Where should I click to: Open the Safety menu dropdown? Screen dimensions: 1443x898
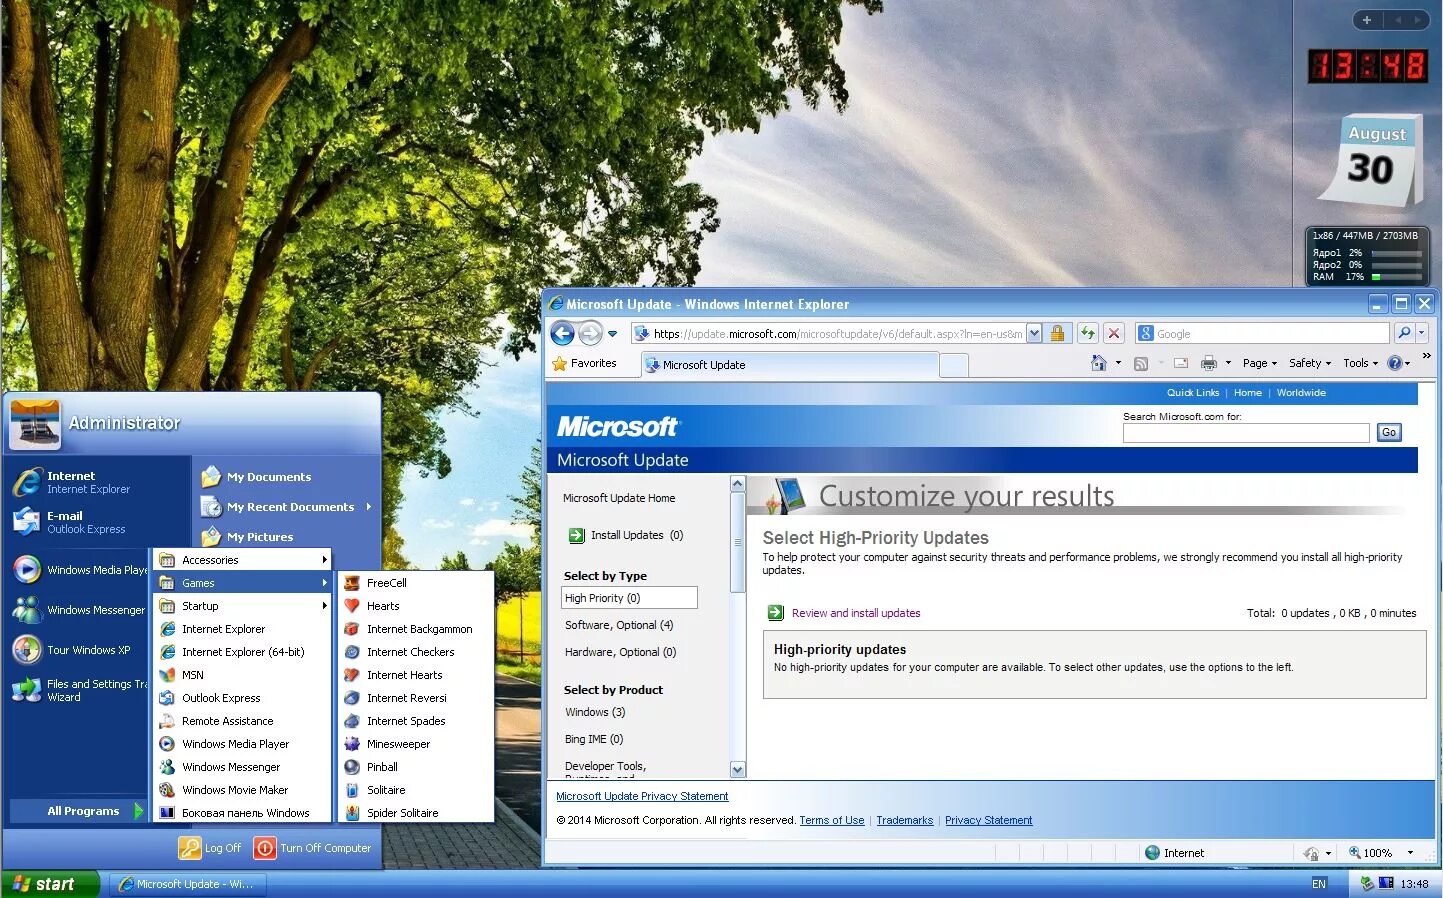pyautogui.click(x=1310, y=363)
